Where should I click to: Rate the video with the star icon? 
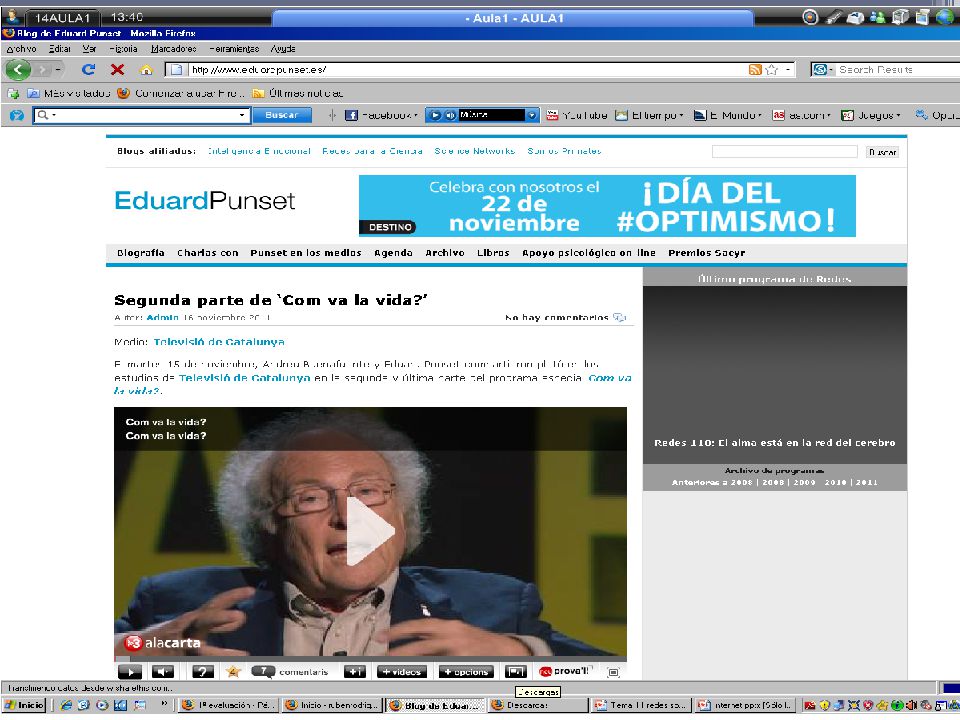point(233,672)
